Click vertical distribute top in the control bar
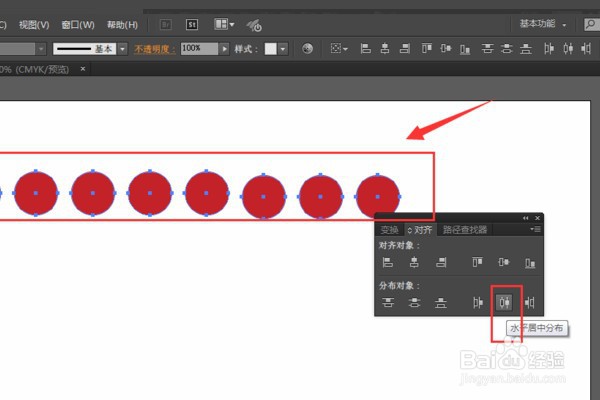The width and height of the screenshot is (600, 400). (487, 49)
